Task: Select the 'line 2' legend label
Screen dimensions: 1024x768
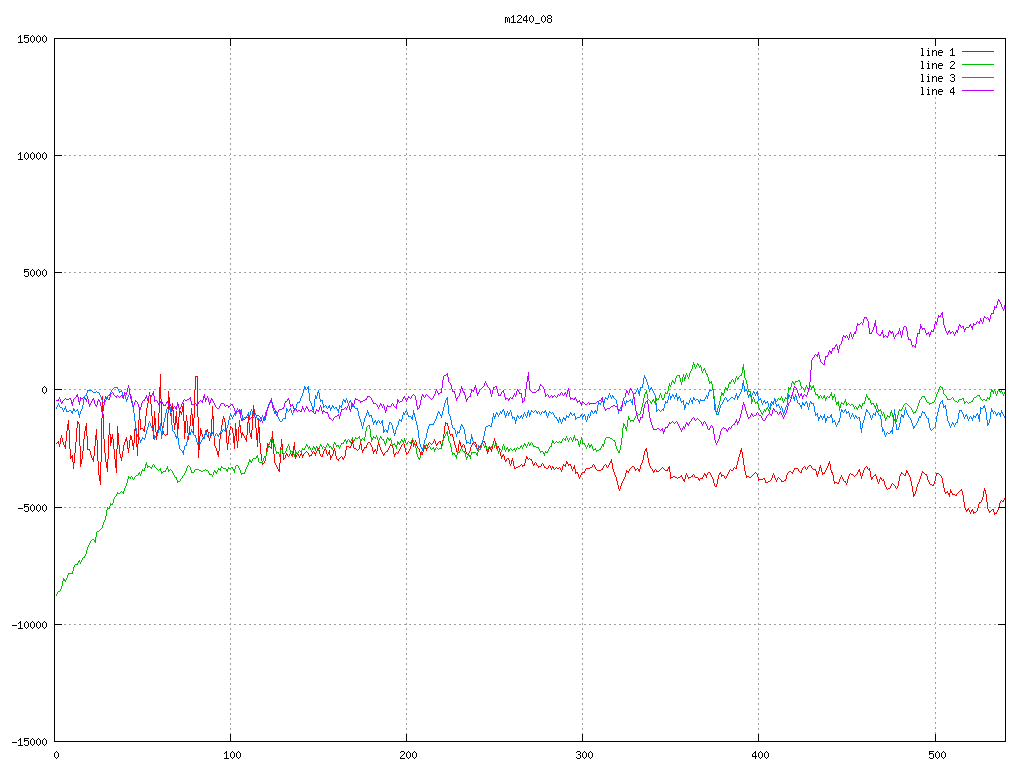Action: tap(937, 65)
